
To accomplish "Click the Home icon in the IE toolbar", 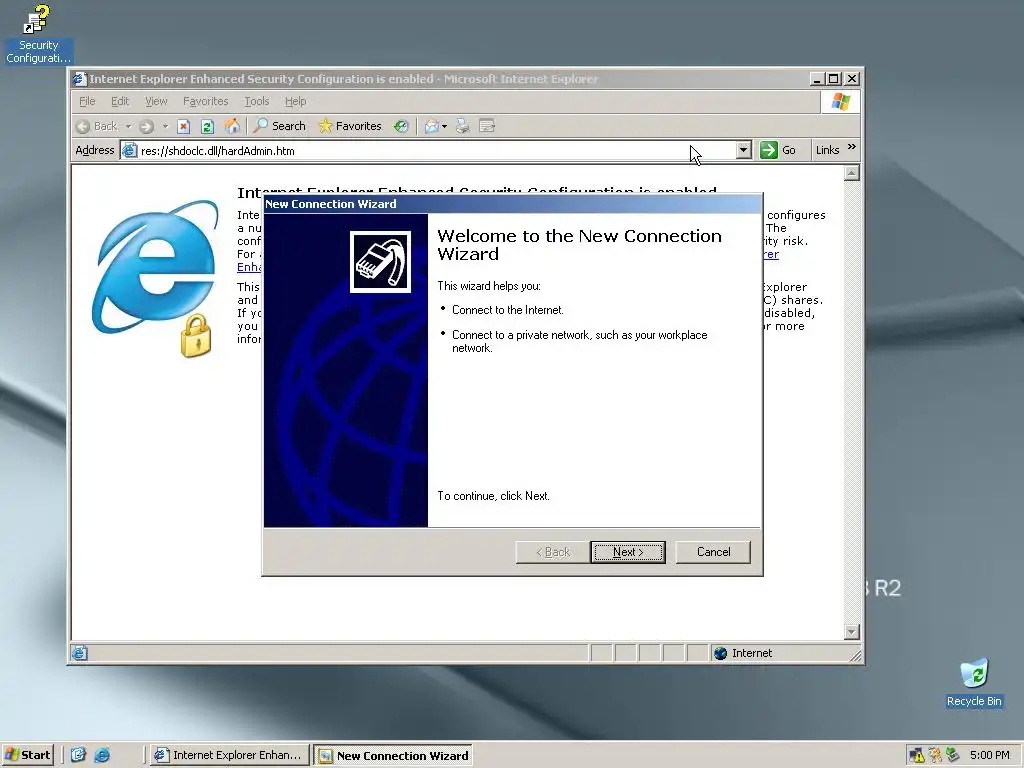I will 232,126.
